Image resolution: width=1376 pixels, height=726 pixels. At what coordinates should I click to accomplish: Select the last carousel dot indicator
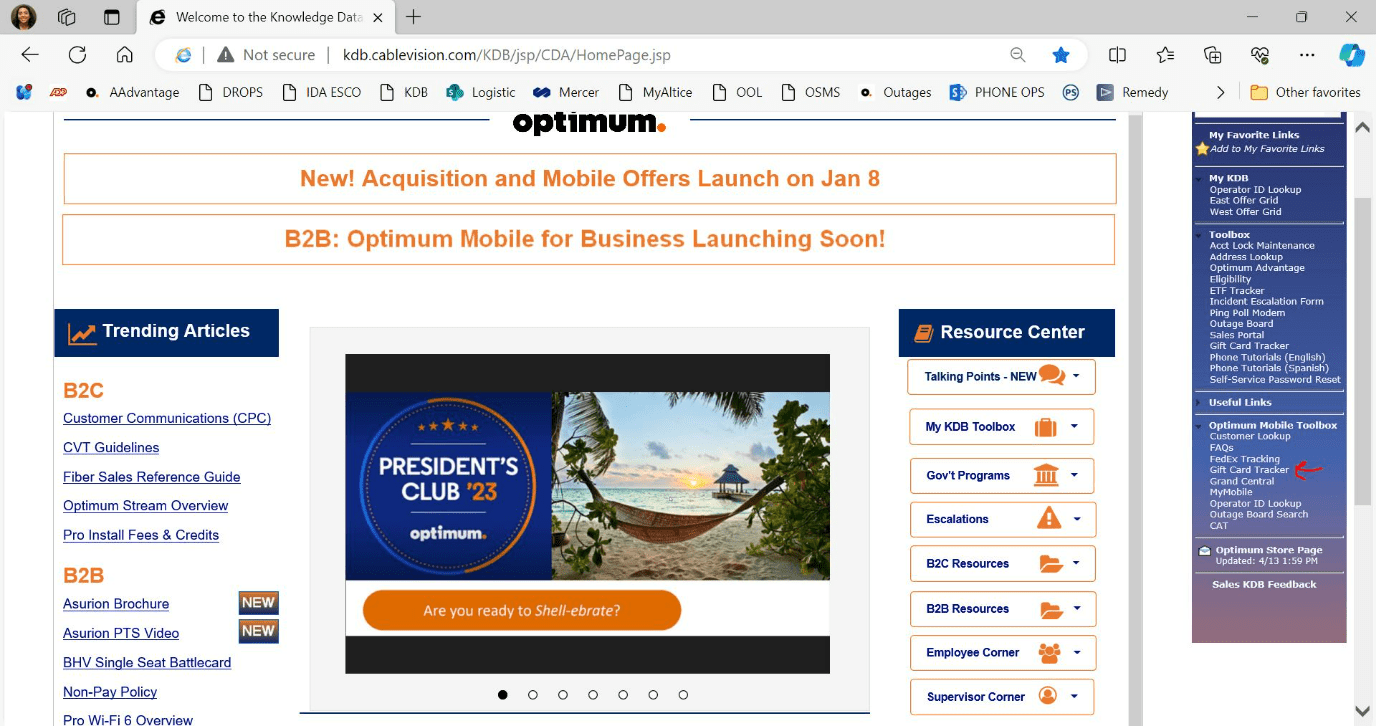pyautogui.click(x=683, y=694)
